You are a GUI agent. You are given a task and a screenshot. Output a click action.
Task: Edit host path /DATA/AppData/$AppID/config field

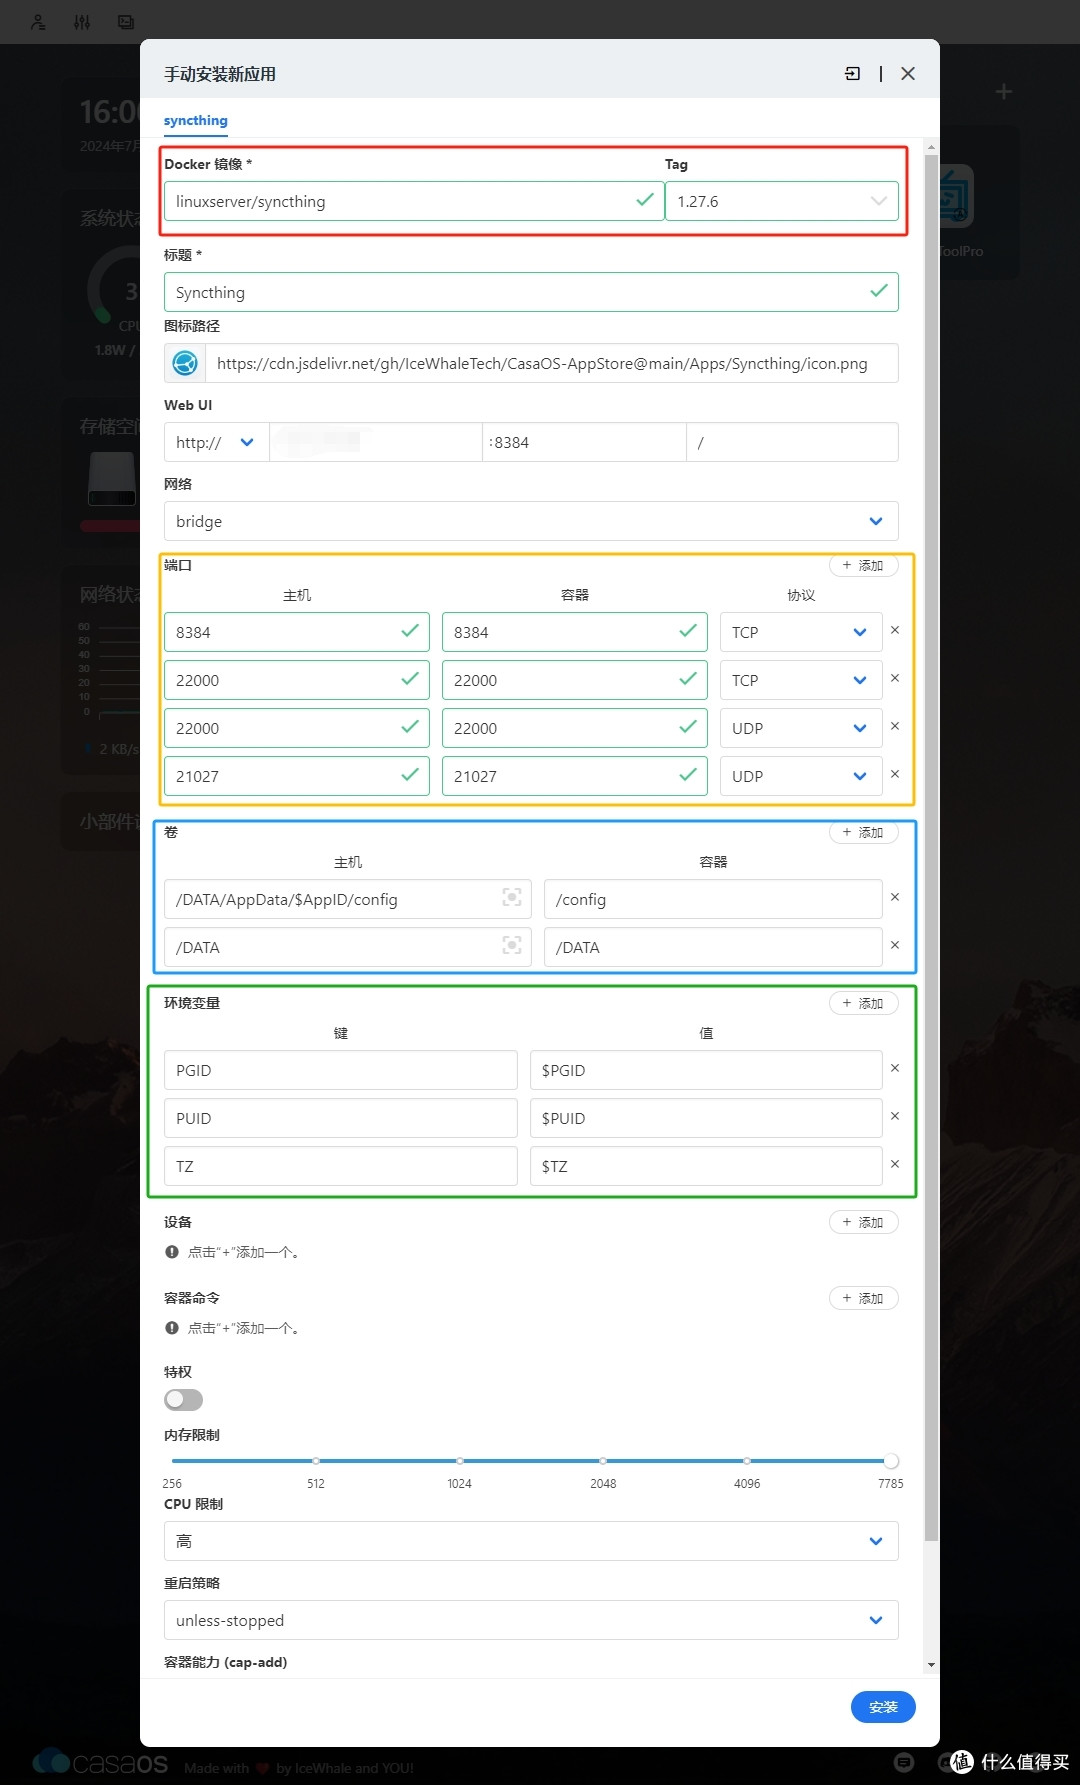[x=348, y=899]
